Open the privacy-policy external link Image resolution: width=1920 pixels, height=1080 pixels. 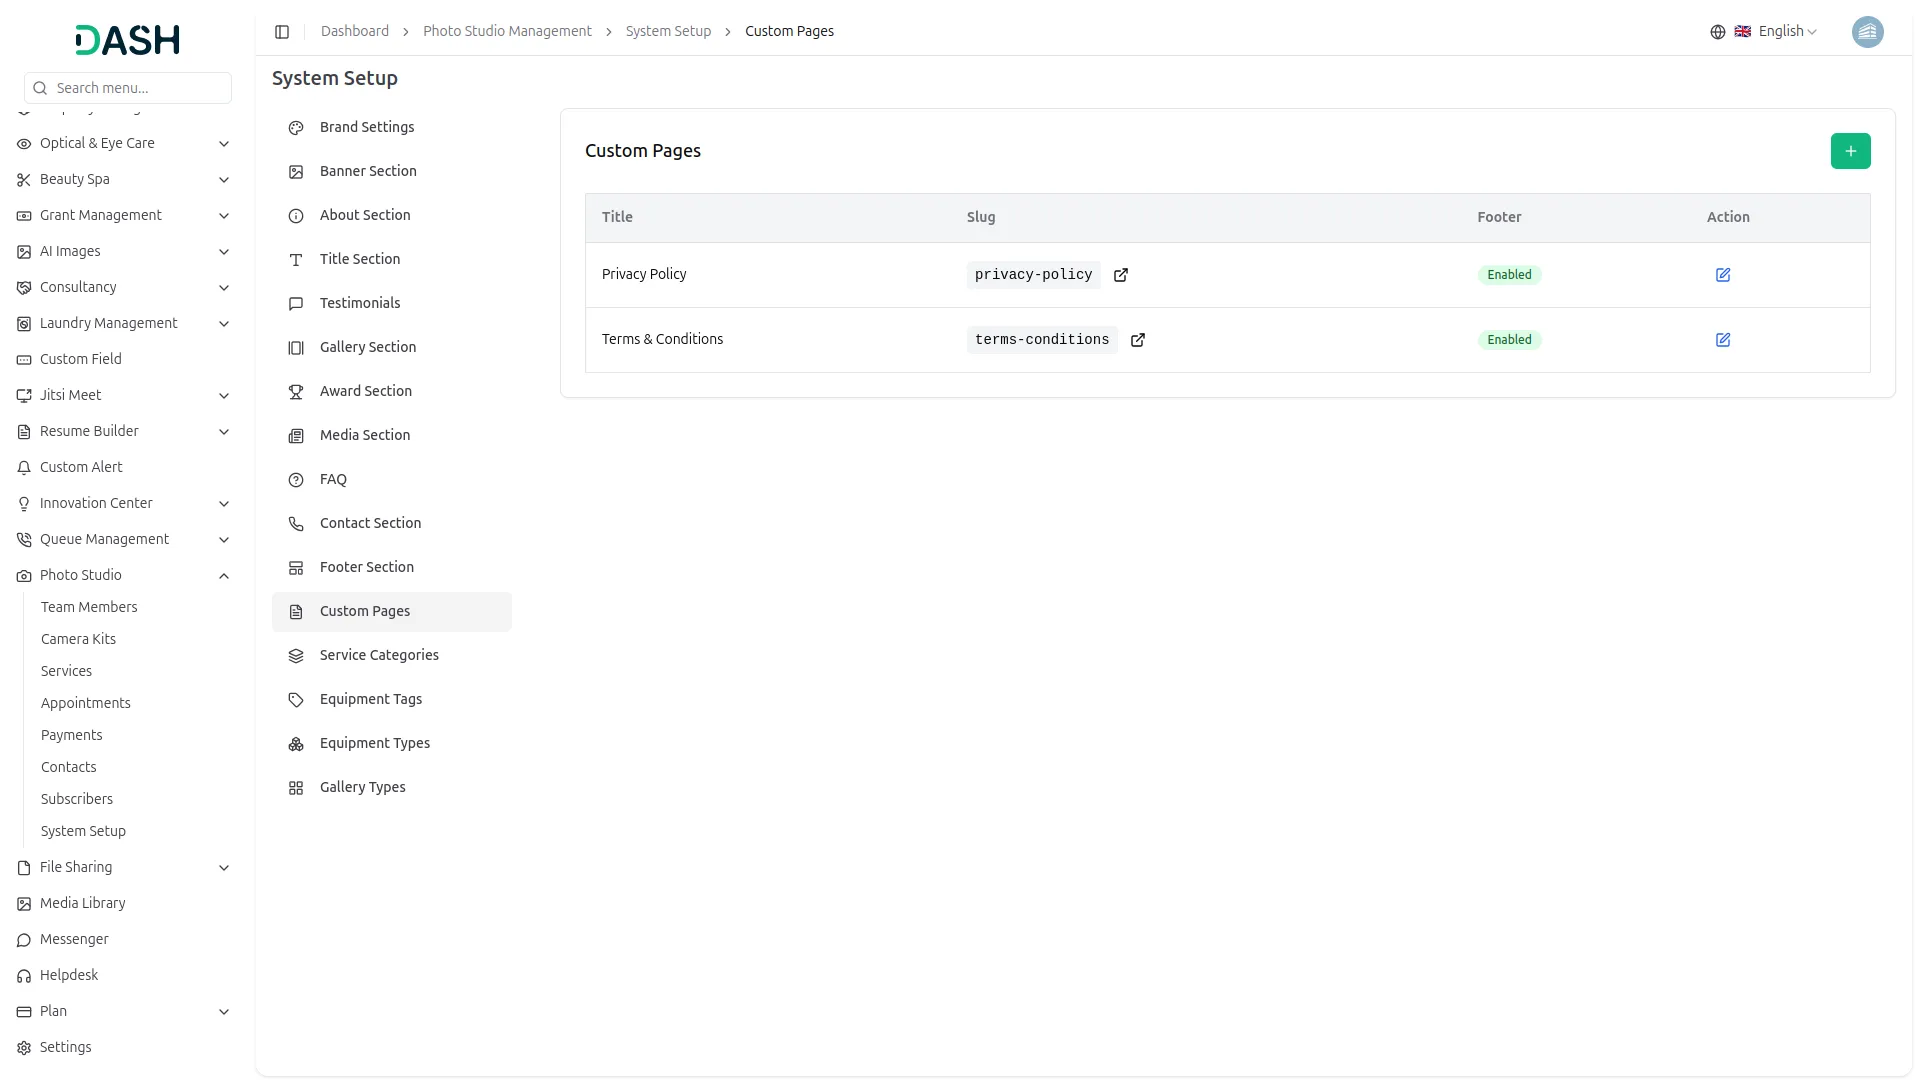click(1120, 275)
